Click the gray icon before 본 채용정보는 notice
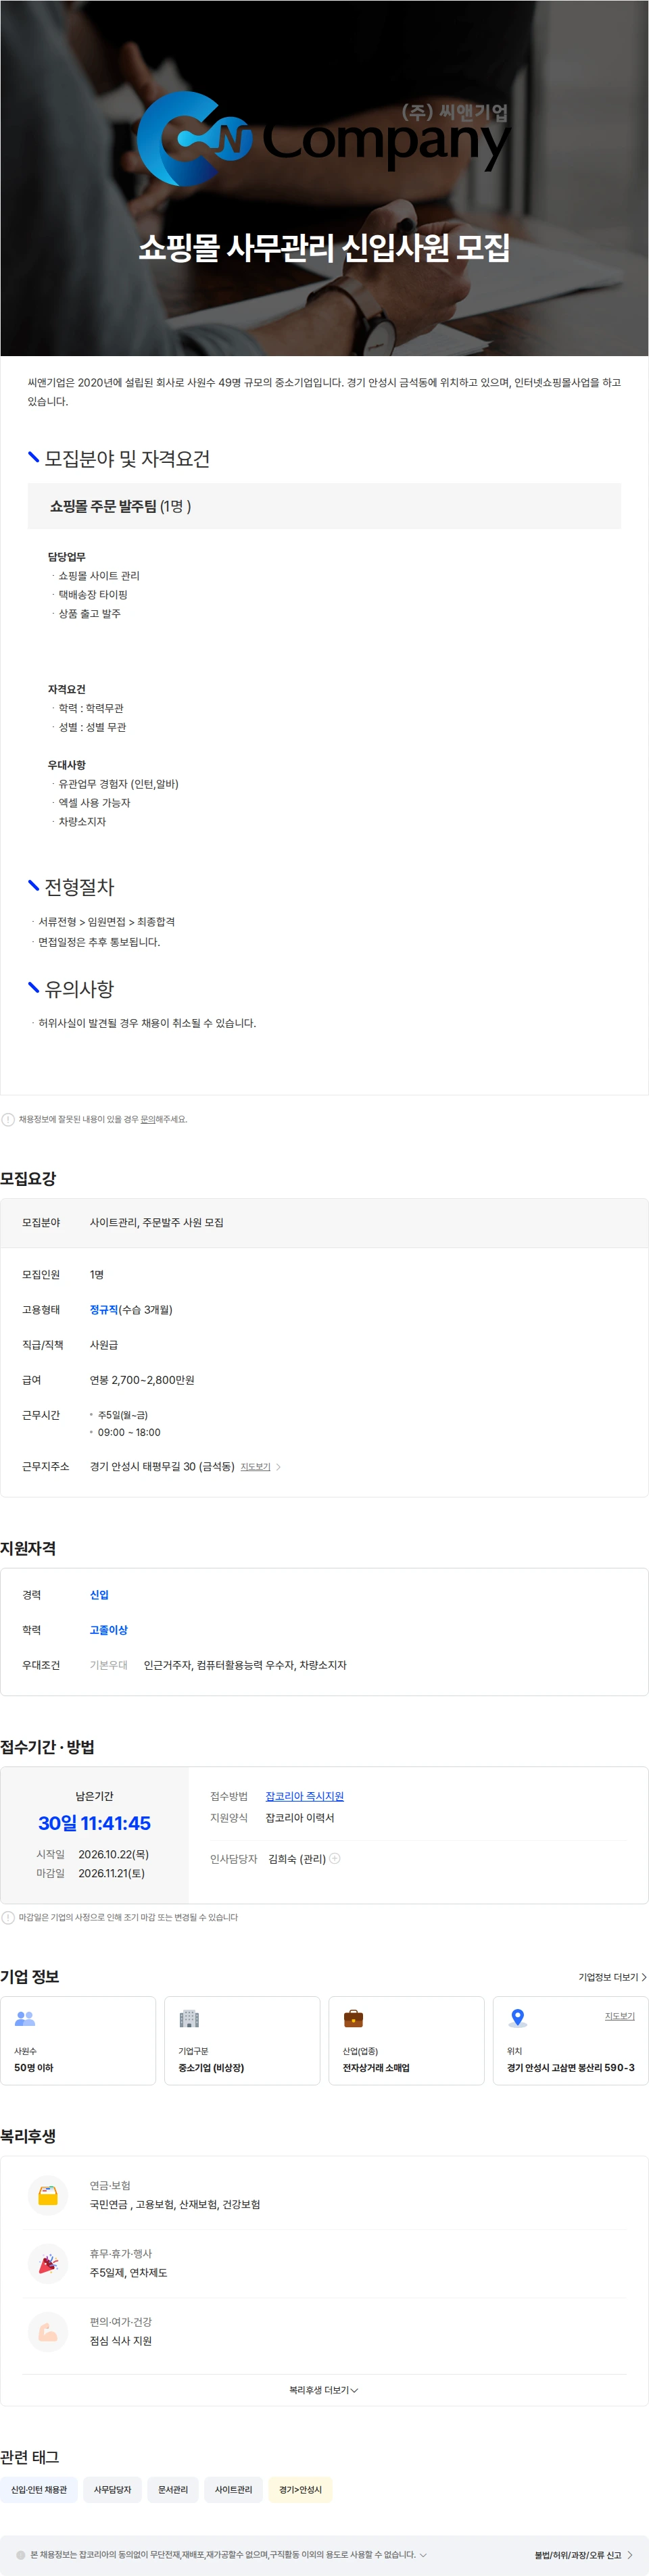Image resolution: width=649 pixels, height=2576 pixels. [21, 2555]
